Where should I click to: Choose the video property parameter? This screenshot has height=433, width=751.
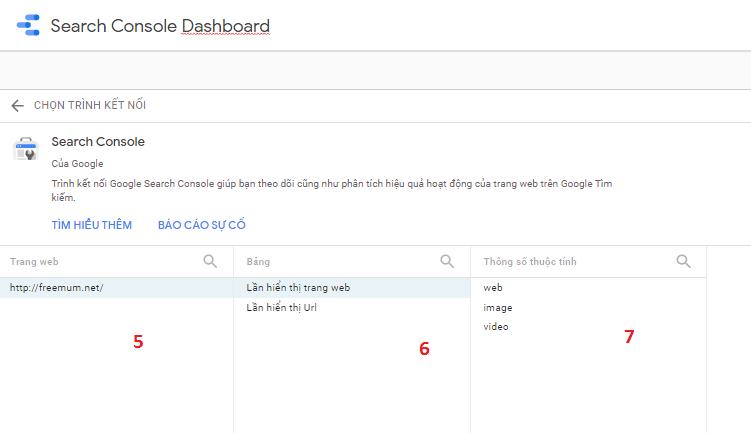[588, 327]
